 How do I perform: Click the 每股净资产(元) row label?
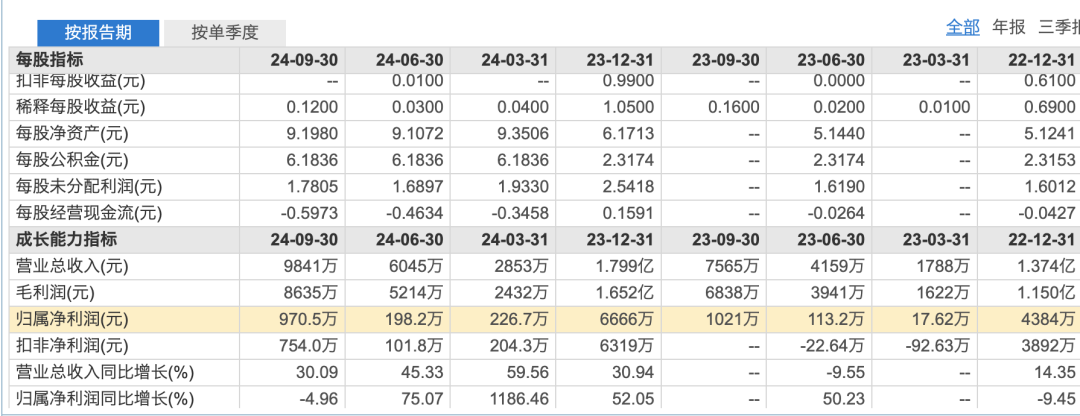72,134
